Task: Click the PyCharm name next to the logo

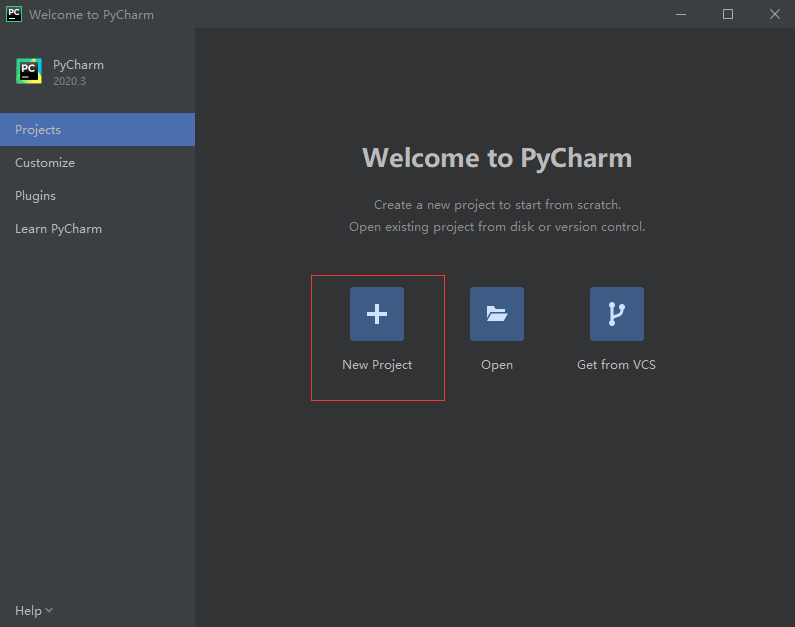Action: [78, 65]
